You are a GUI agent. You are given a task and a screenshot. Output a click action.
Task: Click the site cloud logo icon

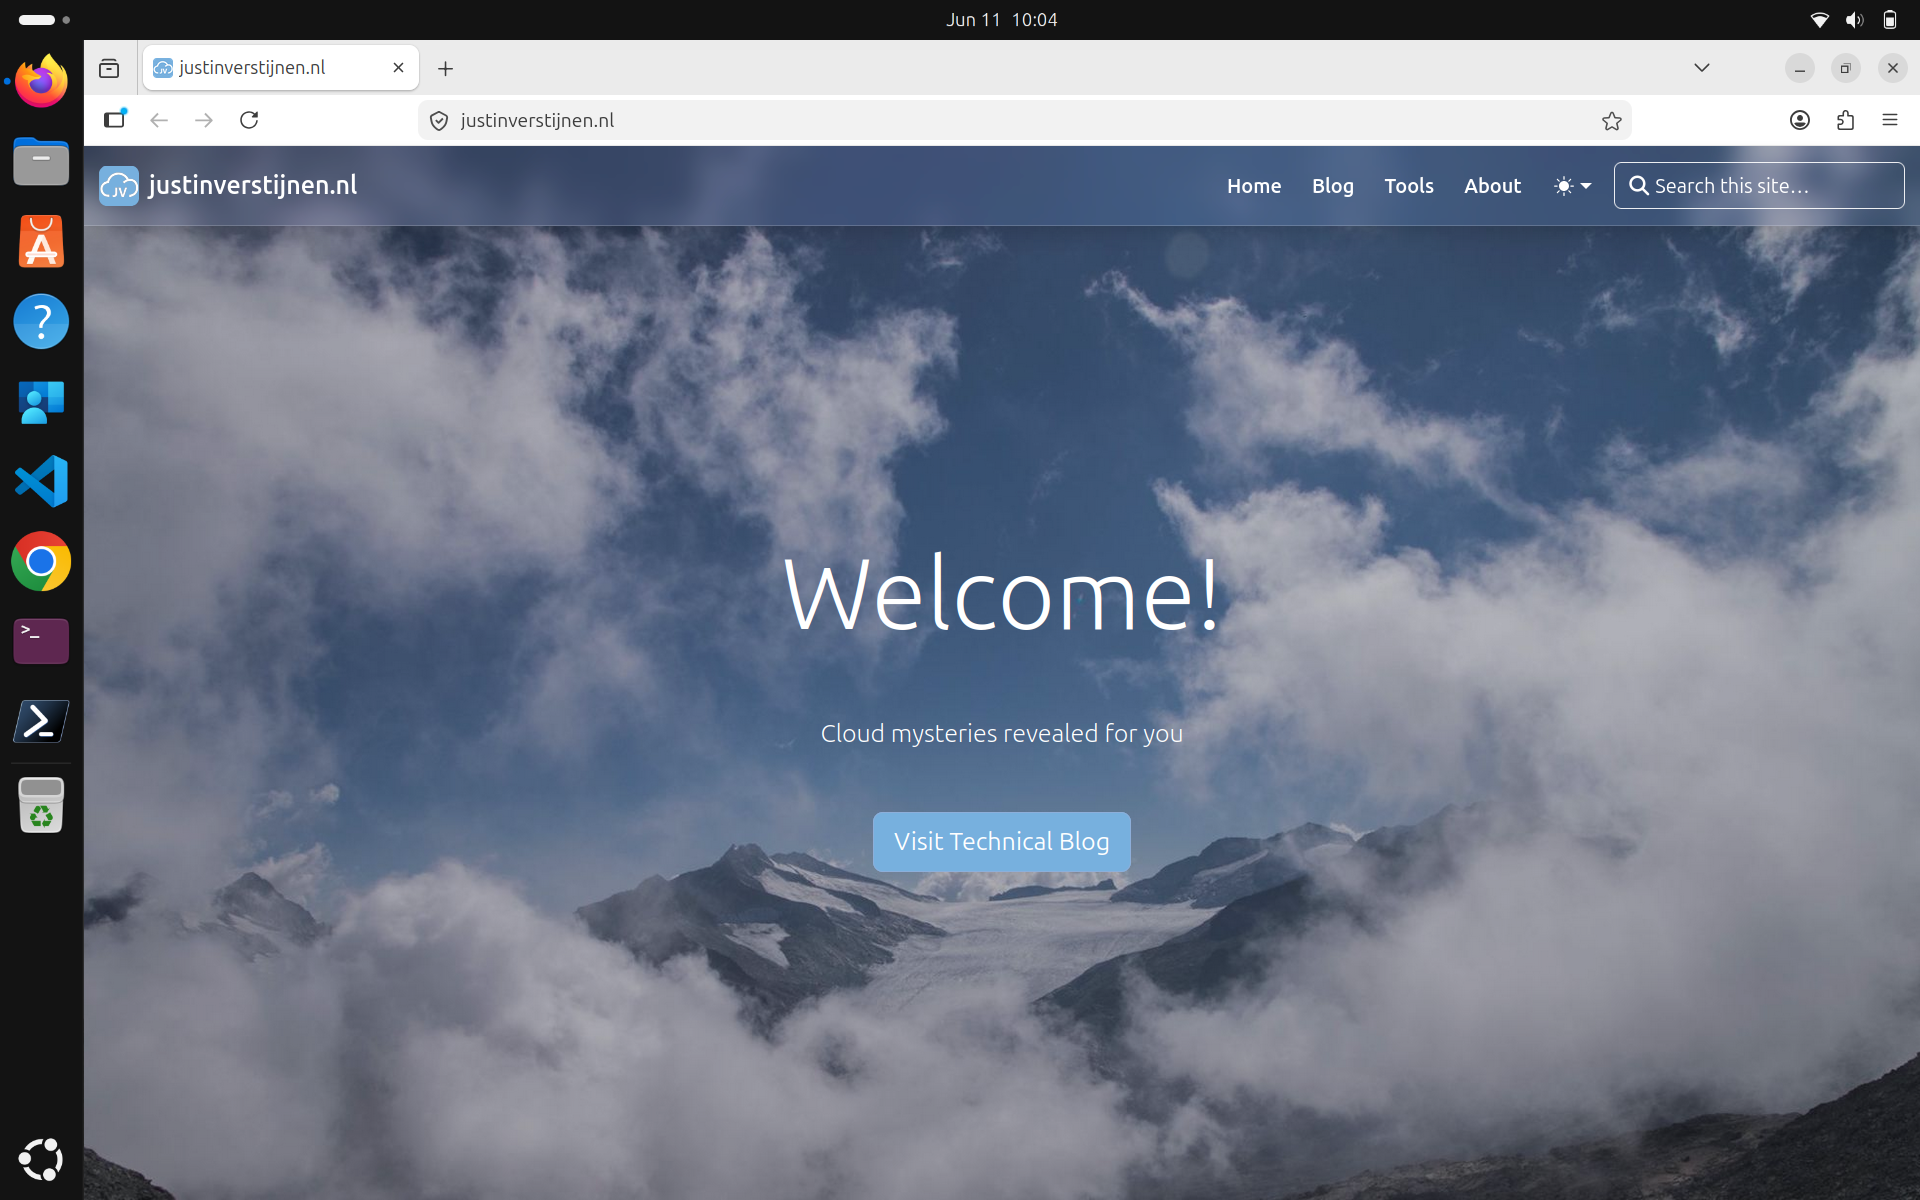119,186
